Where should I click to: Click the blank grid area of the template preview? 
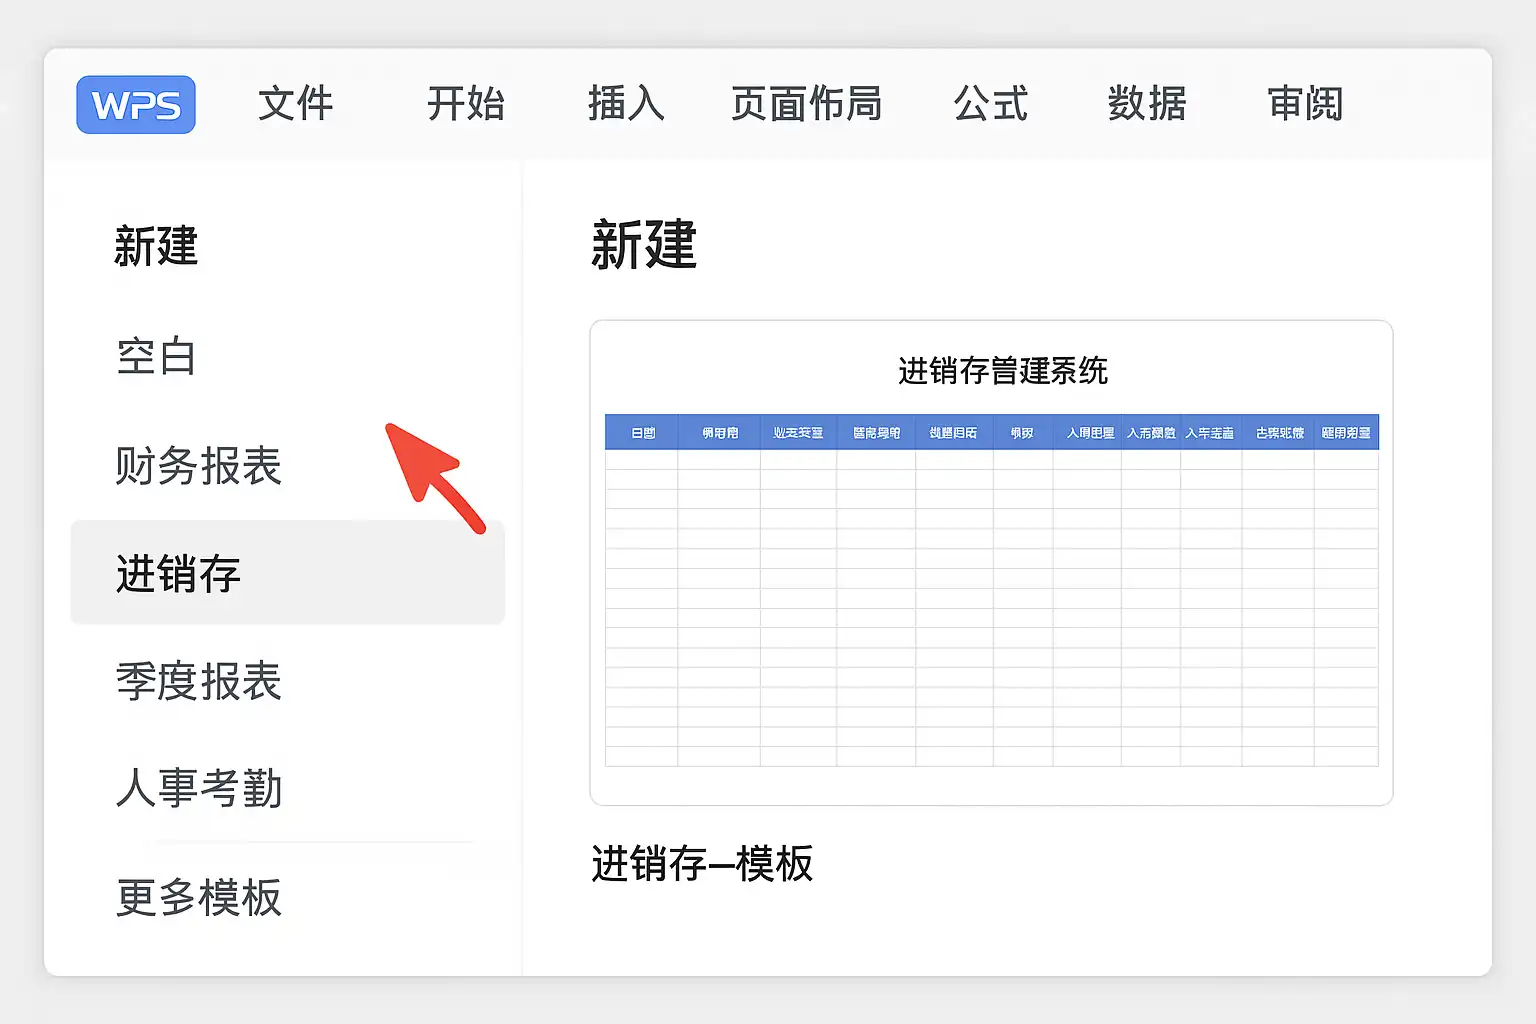click(x=991, y=607)
